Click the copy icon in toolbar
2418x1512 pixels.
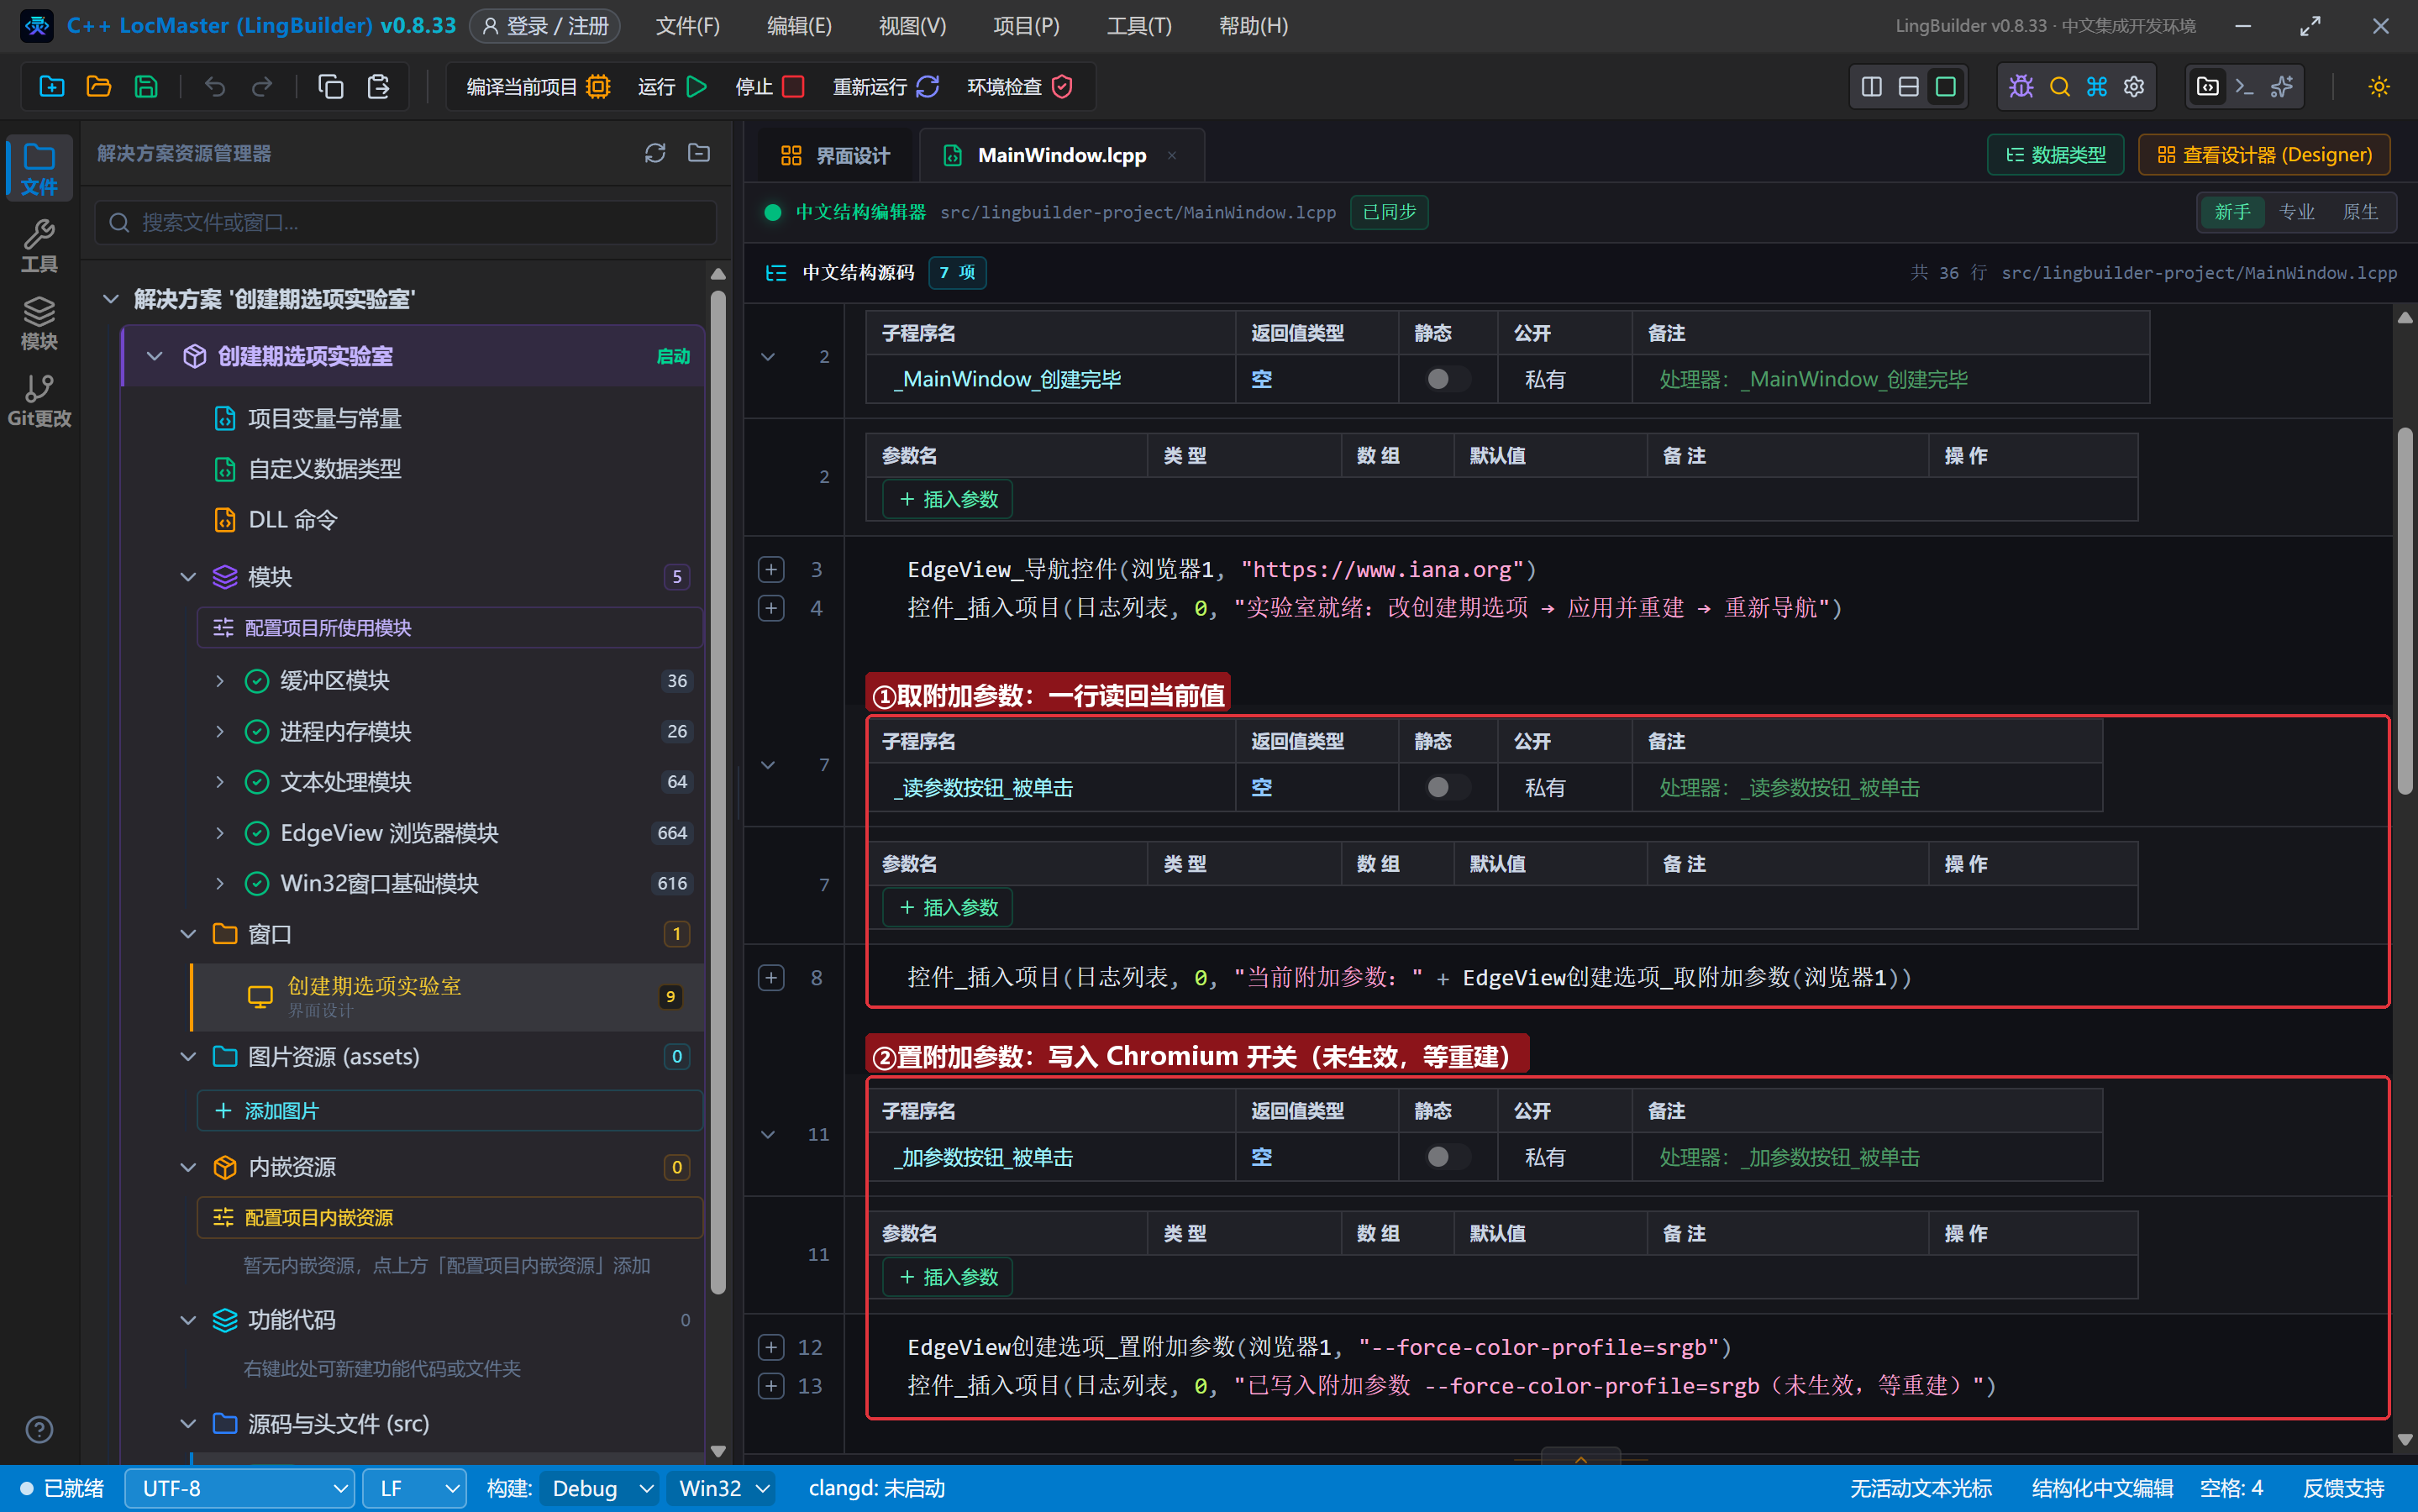(x=330, y=87)
